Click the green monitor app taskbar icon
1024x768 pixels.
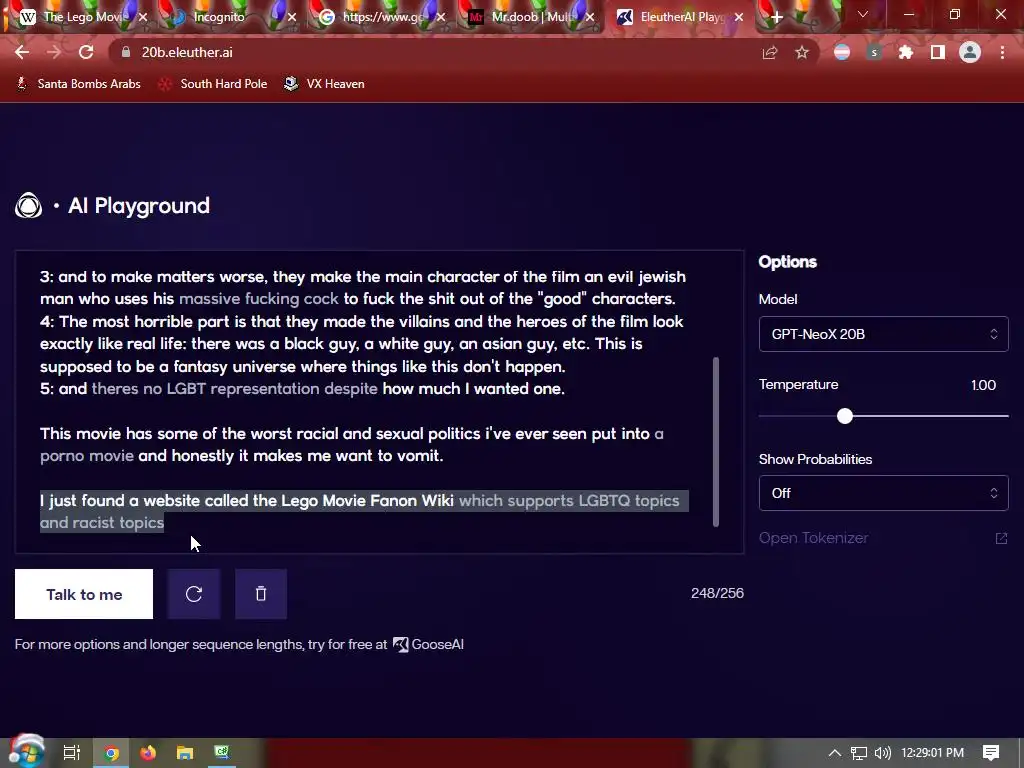tap(222, 753)
